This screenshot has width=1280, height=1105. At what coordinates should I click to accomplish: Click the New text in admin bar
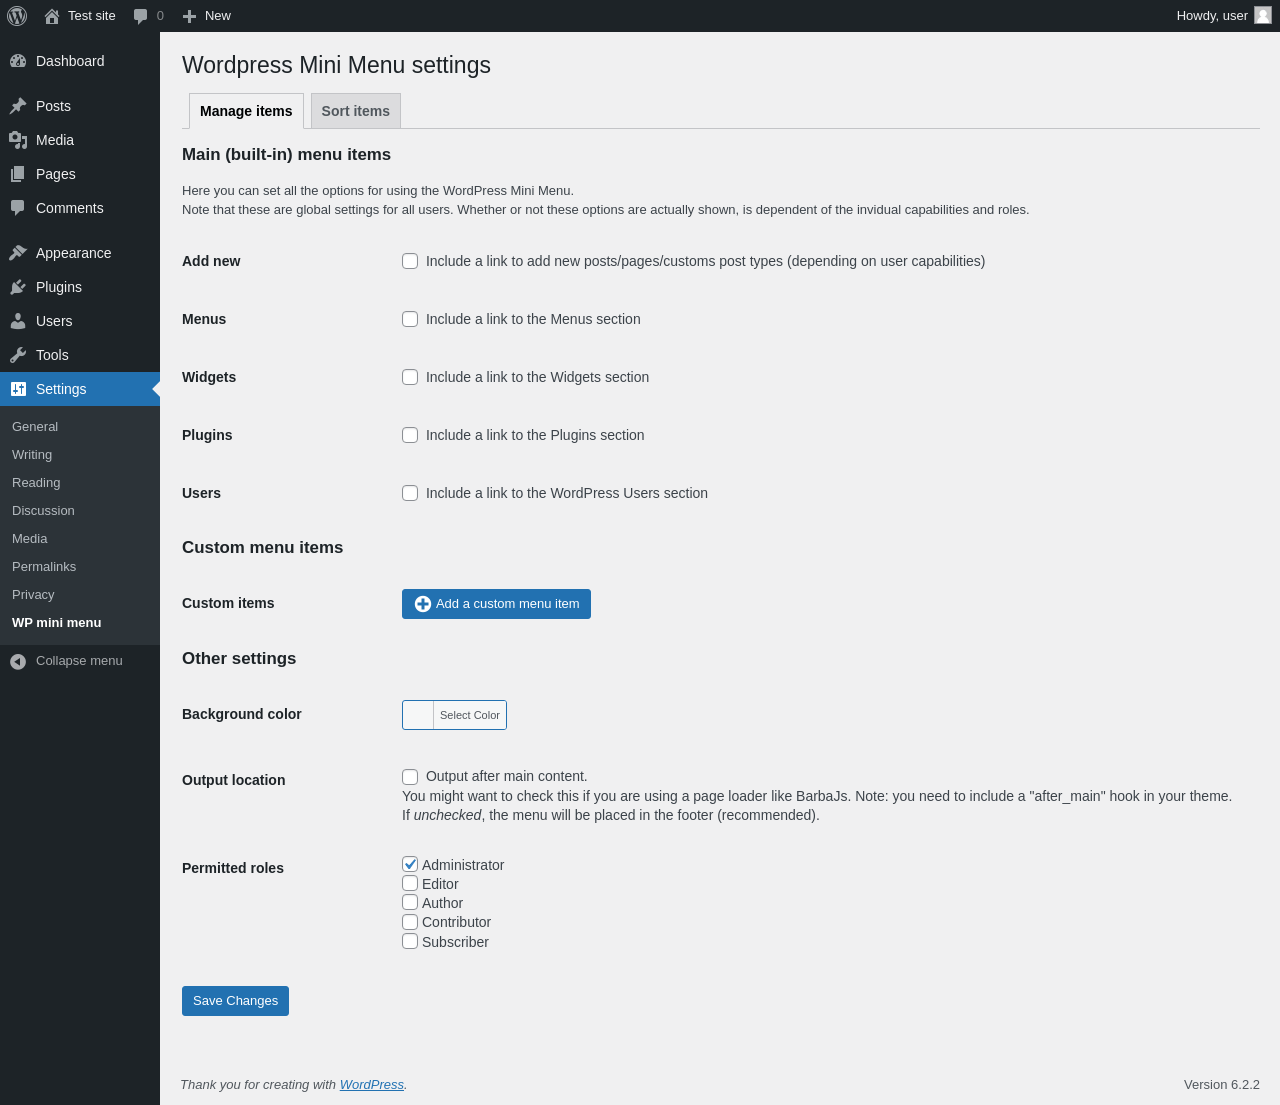[218, 16]
